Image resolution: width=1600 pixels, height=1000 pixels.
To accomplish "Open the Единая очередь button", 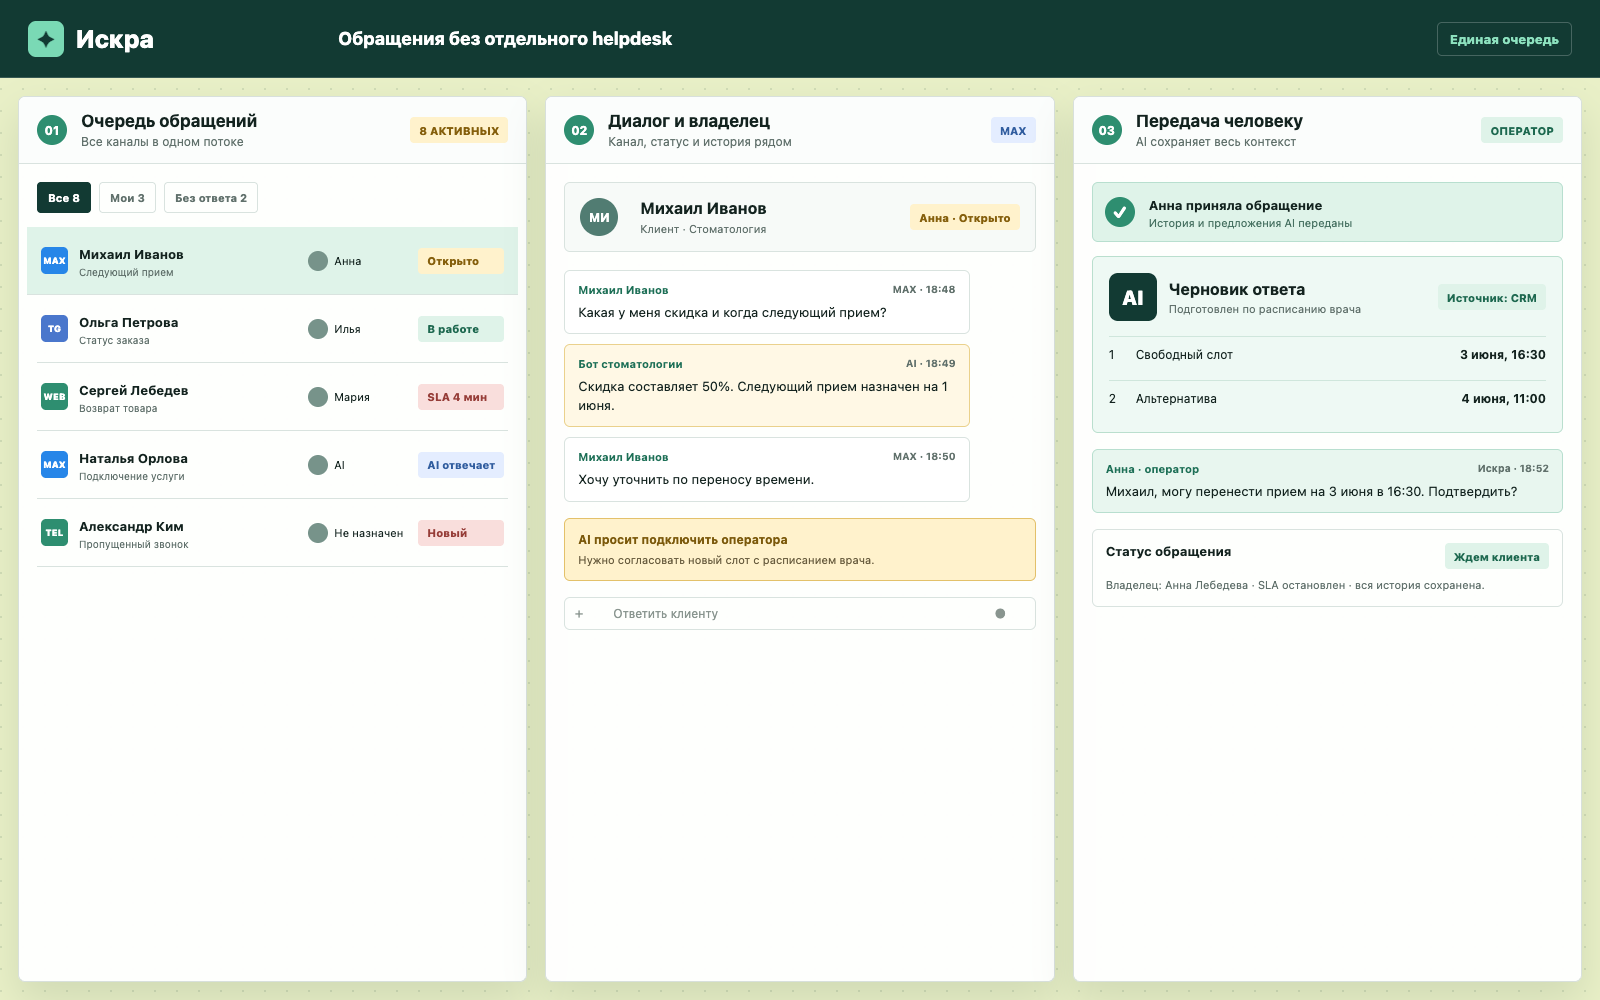I will click(1504, 39).
